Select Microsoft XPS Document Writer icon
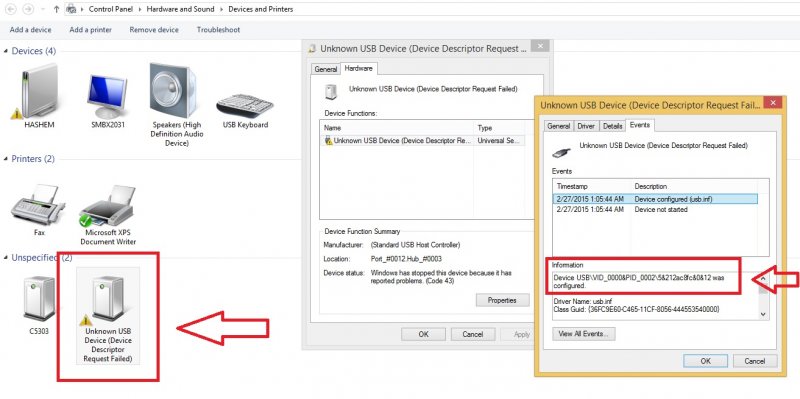Screen dimensions: 800x399 [108, 206]
